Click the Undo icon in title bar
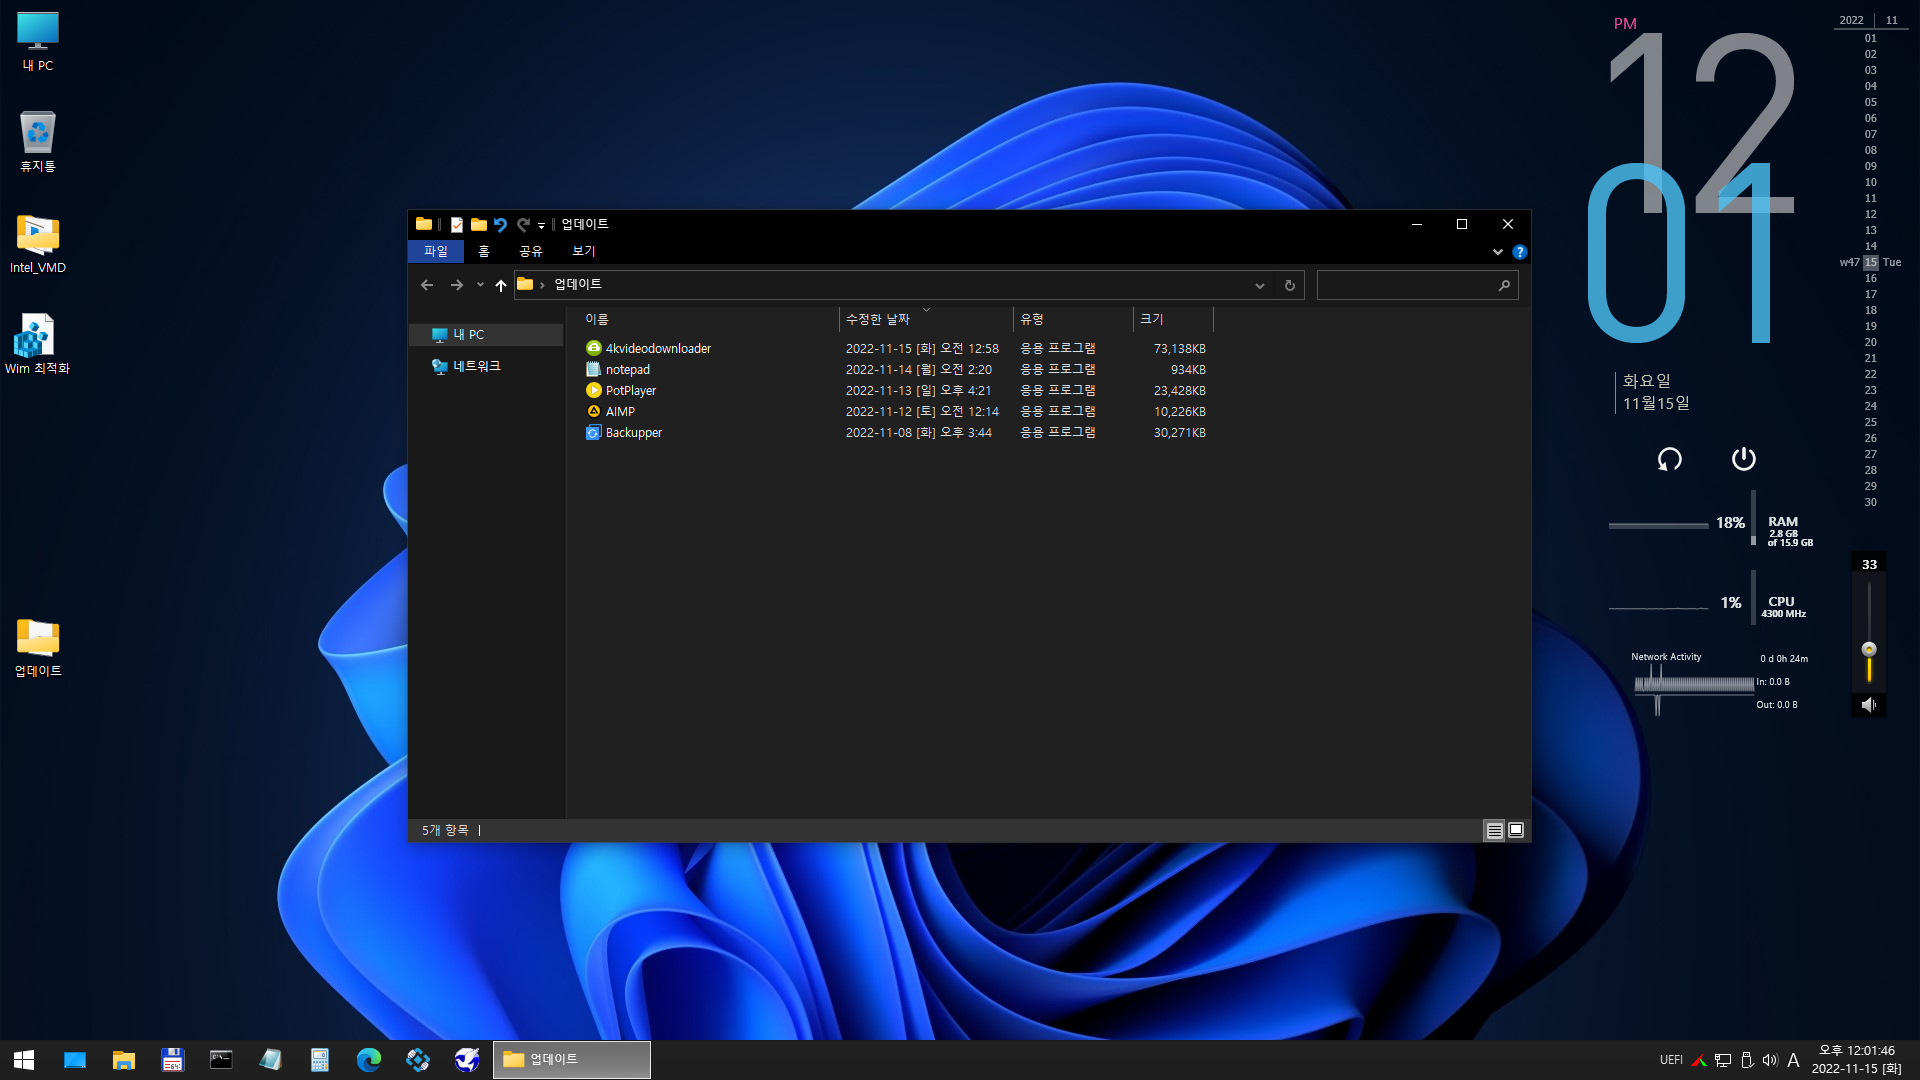The height and width of the screenshot is (1080, 1920). click(x=500, y=224)
